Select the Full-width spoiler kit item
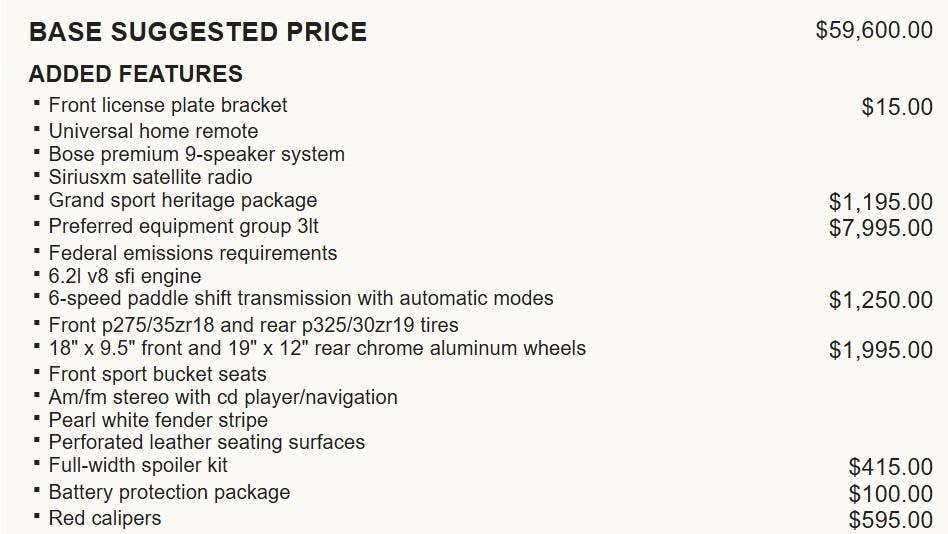The image size is (948, 534). (138, 465)
